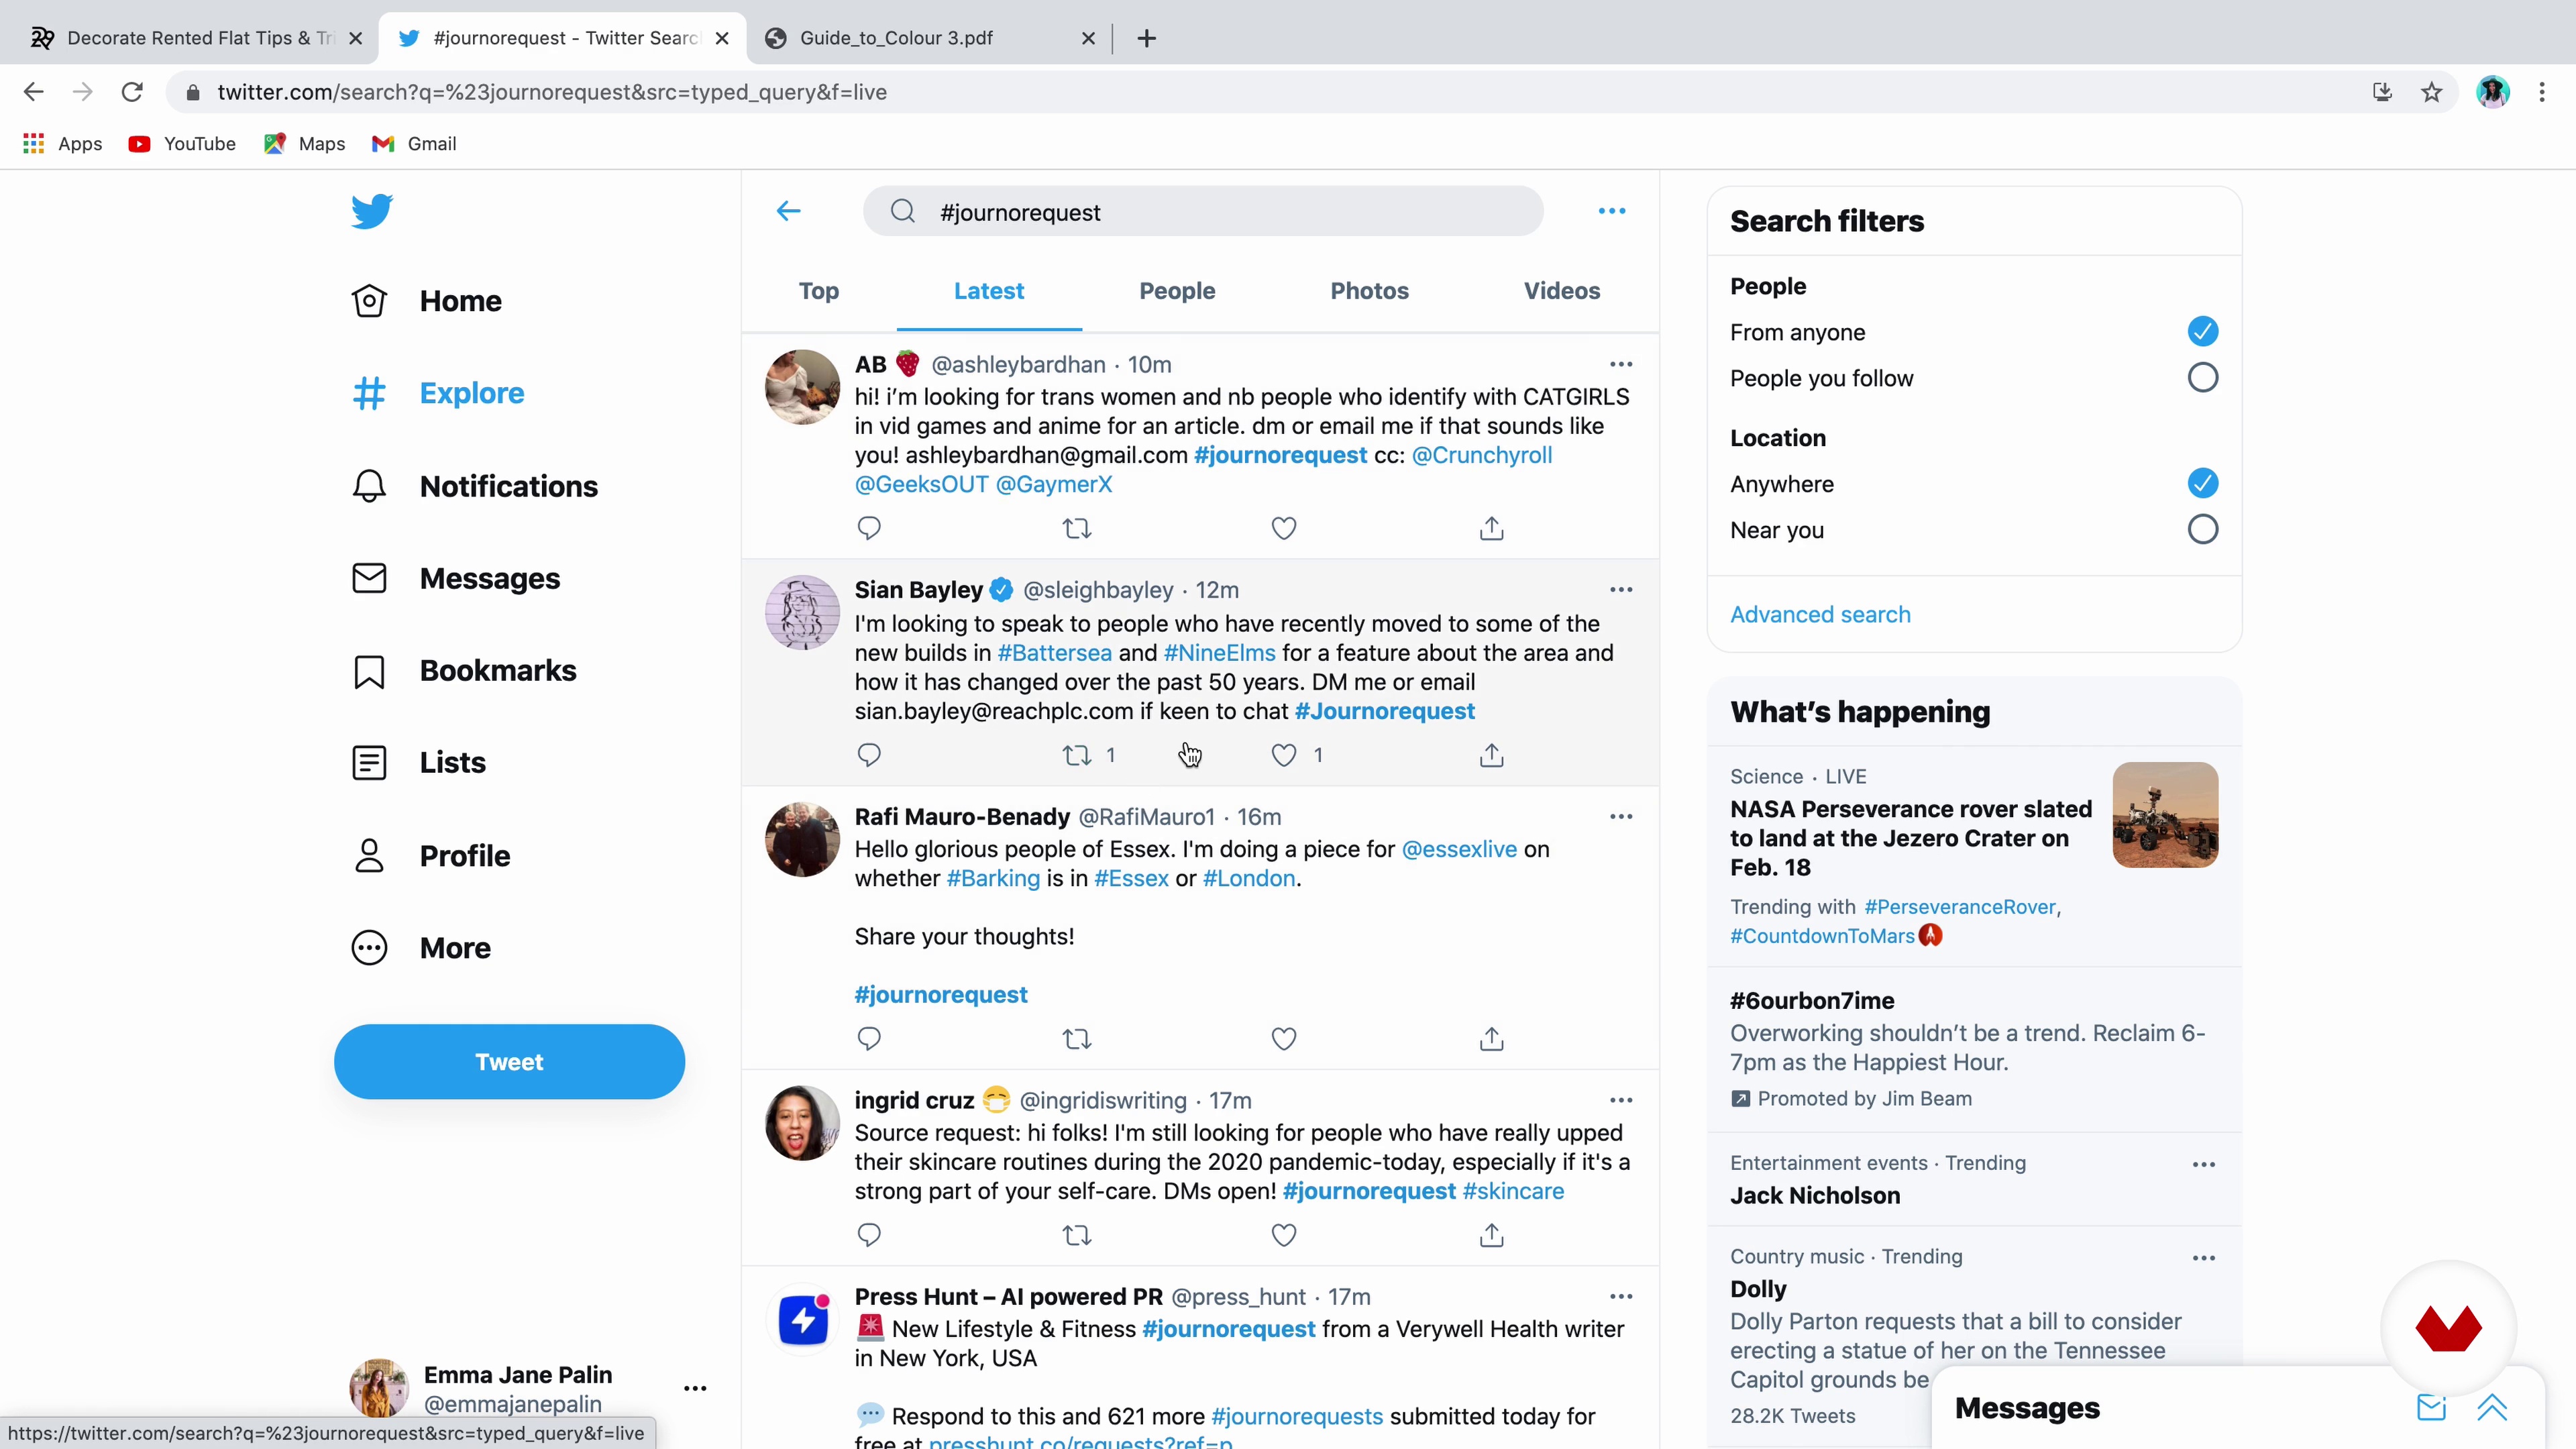Open Messages in sidebar
This screenshot has width=2576, height=1449.
(x=455, y=578)
